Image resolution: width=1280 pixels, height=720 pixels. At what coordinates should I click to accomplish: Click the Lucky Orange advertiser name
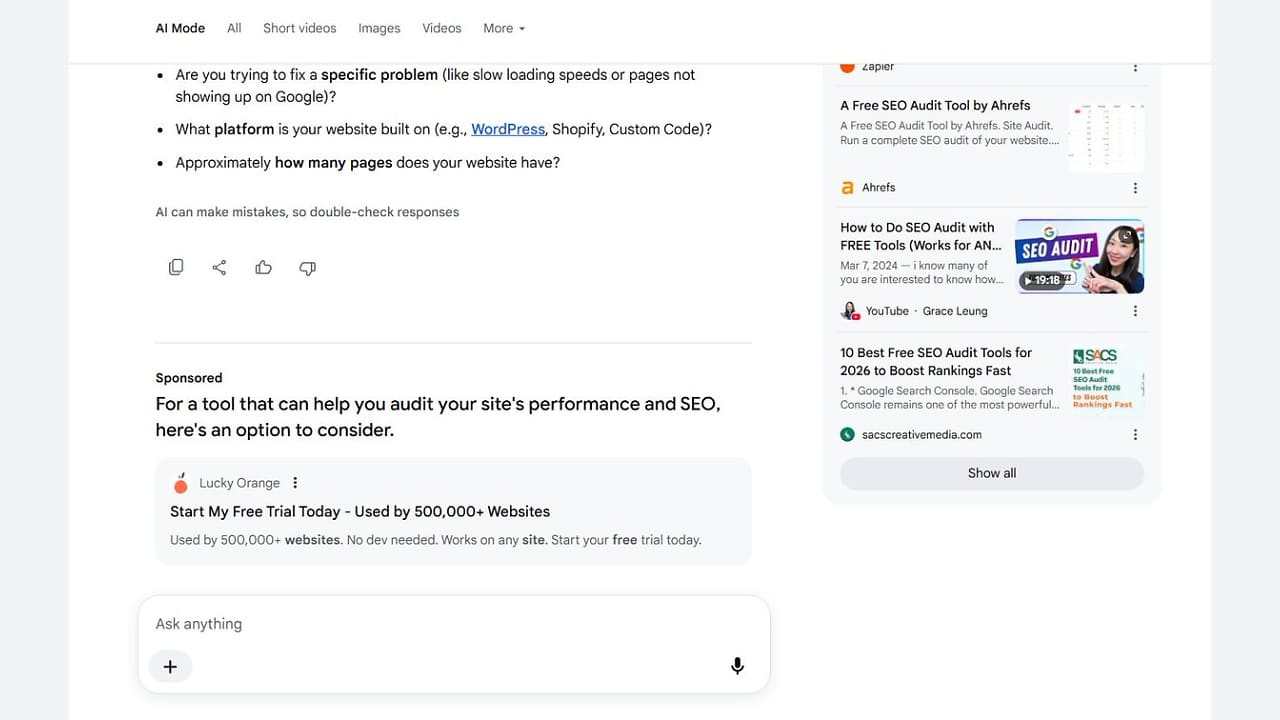click(x=239, y=483)
